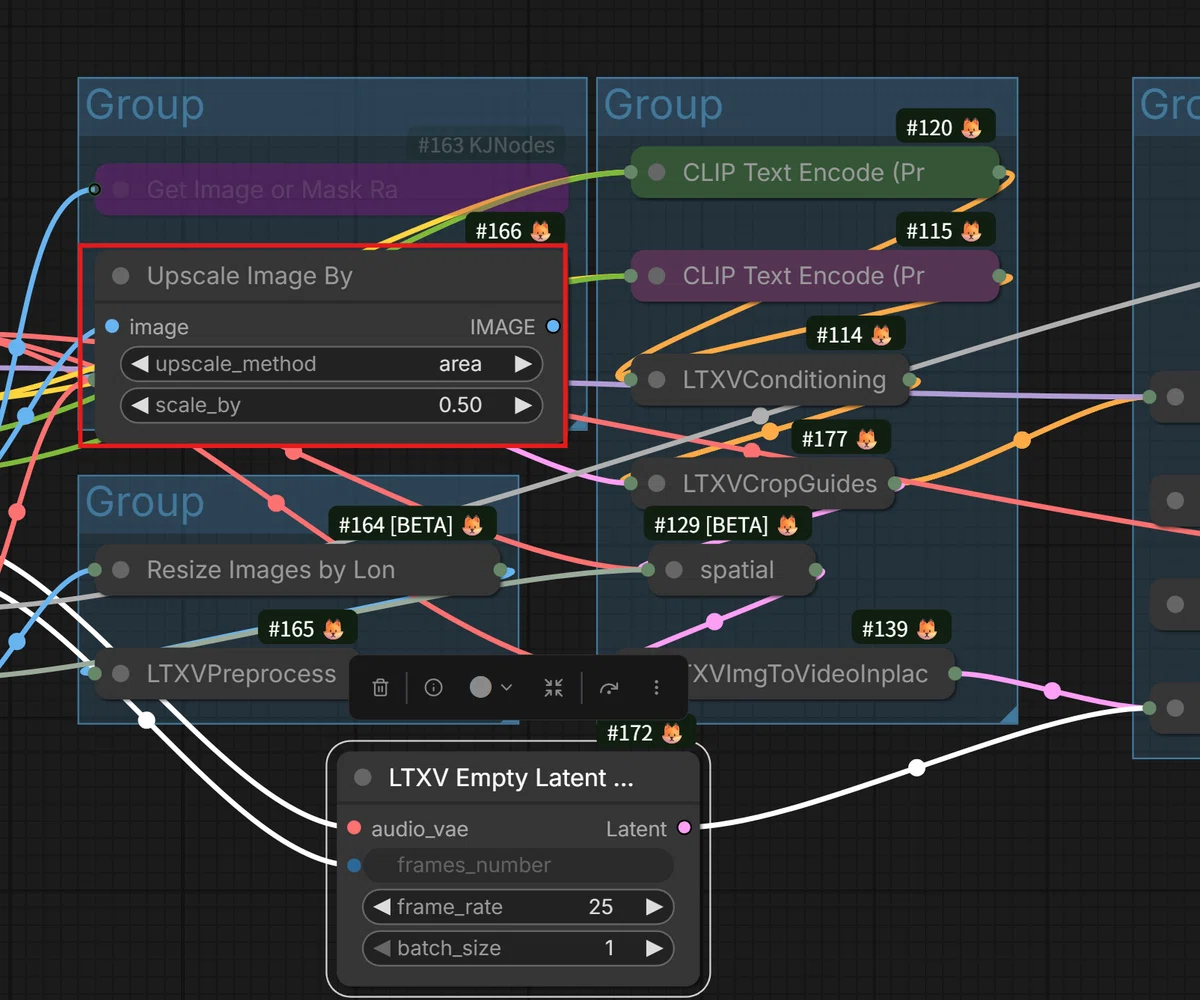Viewport: 1200px width, 1000px height.
Task: Click the #177 node badge
Action: pos(840,439)
